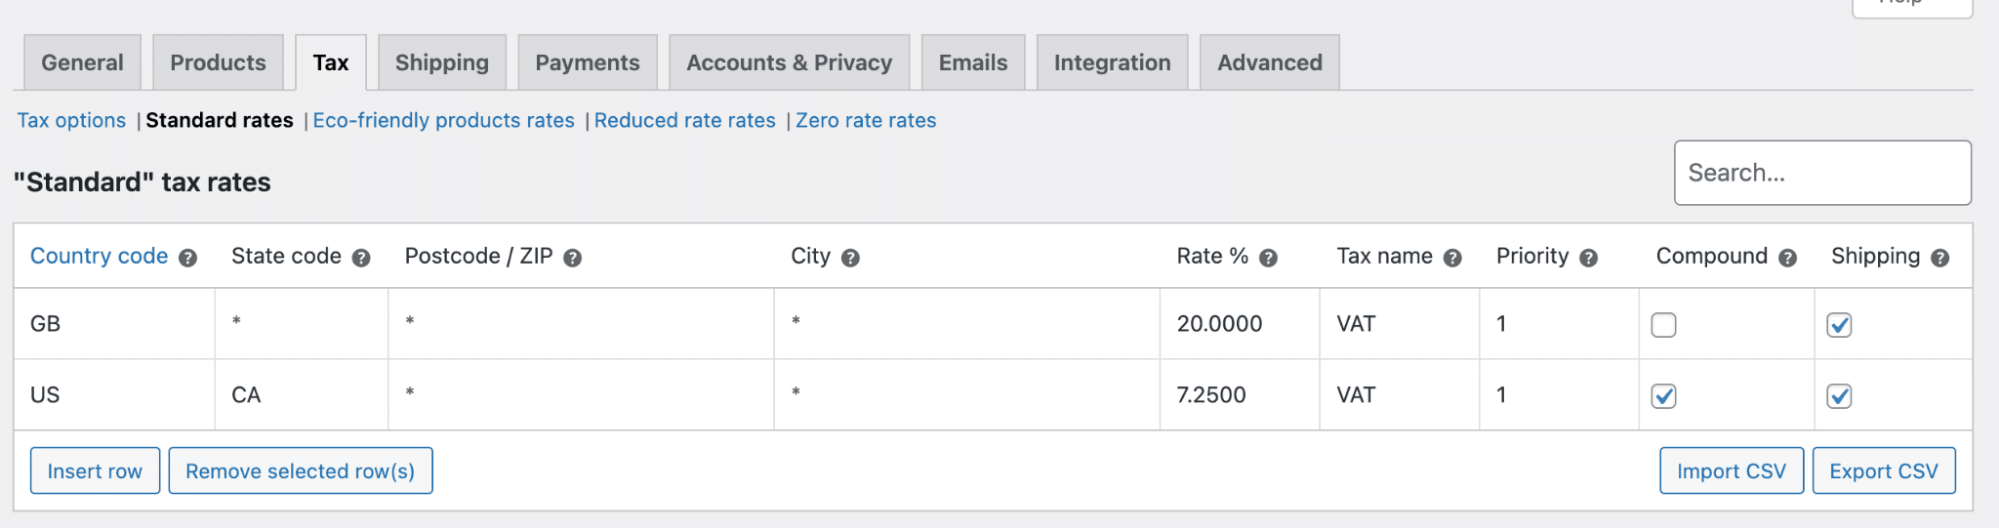
Task: Switch to the Shipping settings tab
Action: [441, 63]
